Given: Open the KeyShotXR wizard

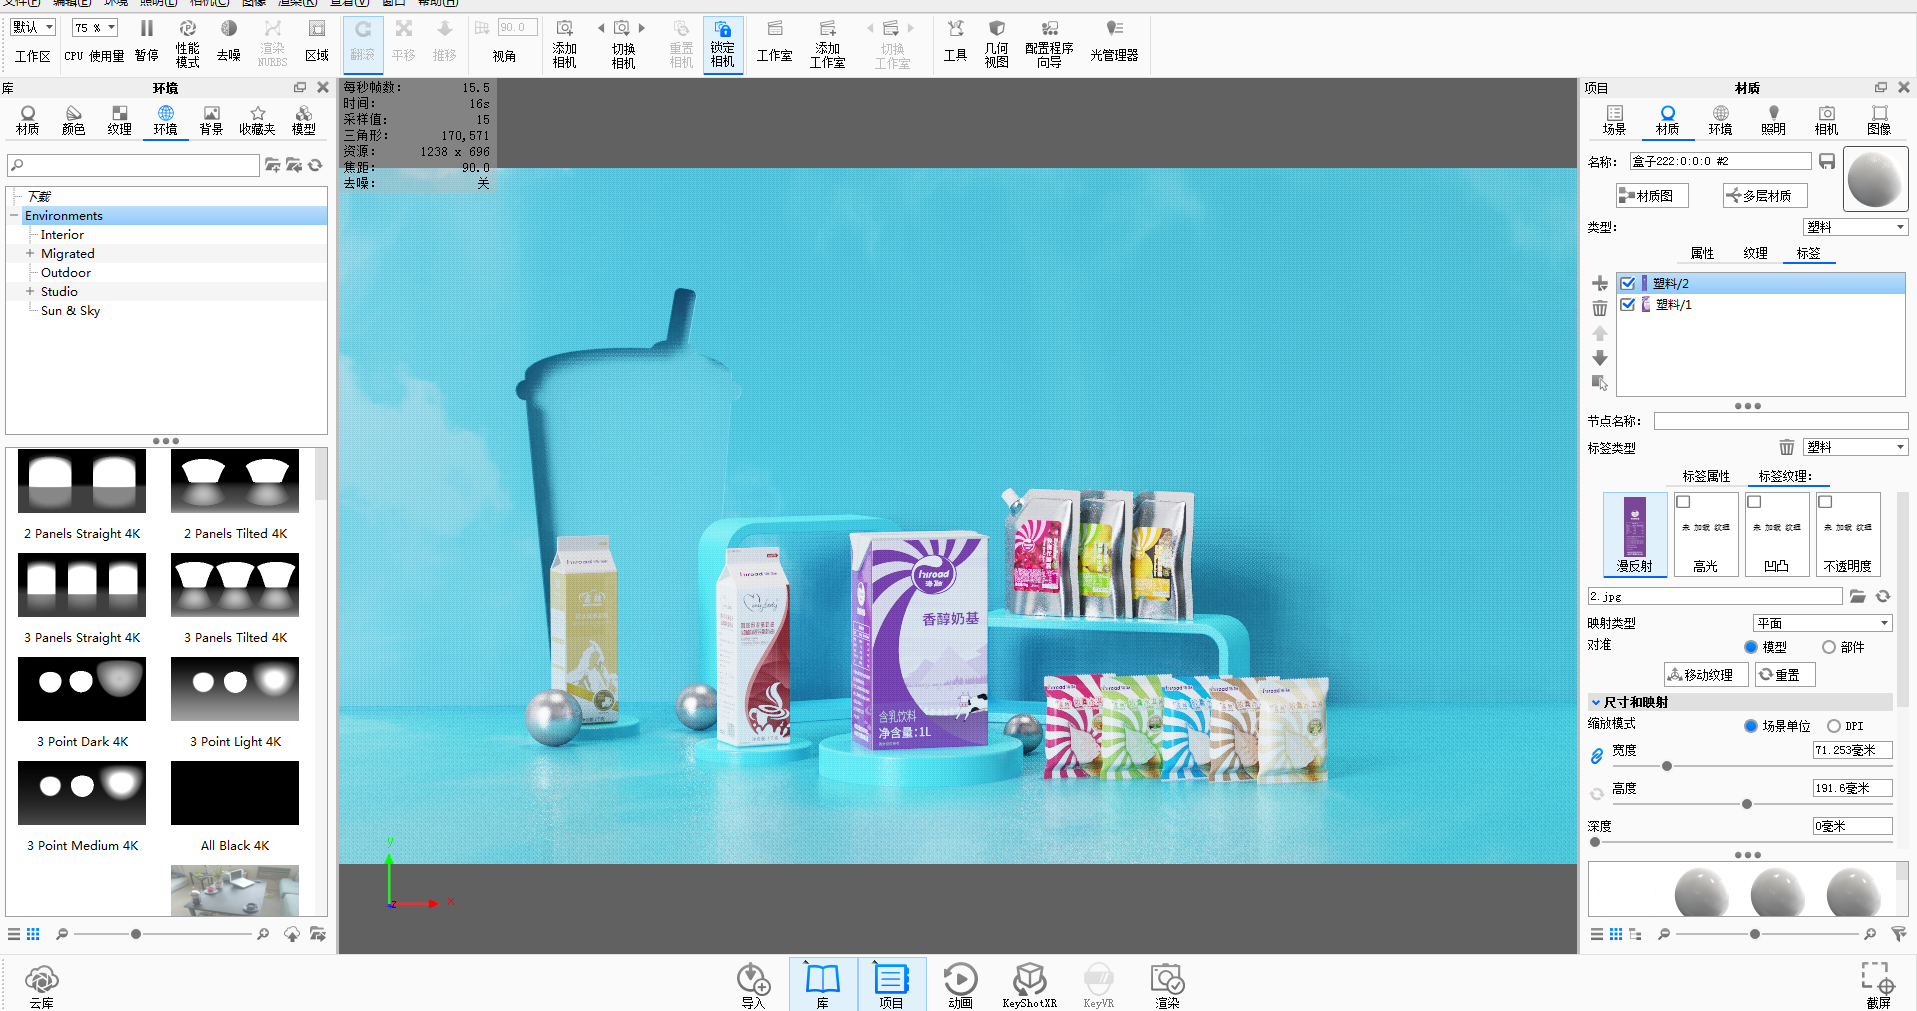Looking at the screenshot, I should pyautogui.click(x=1029, y=985).
